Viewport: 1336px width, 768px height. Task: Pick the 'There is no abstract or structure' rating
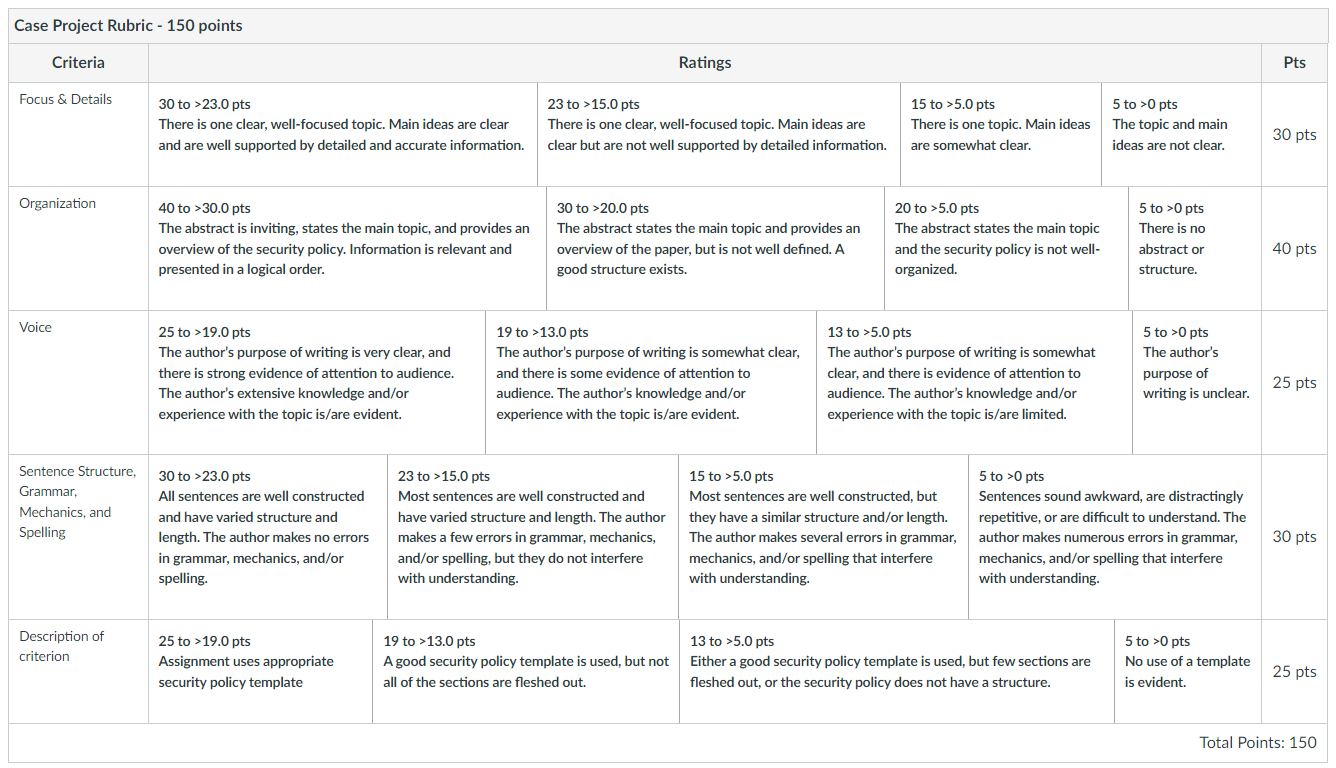point(1195,249)
